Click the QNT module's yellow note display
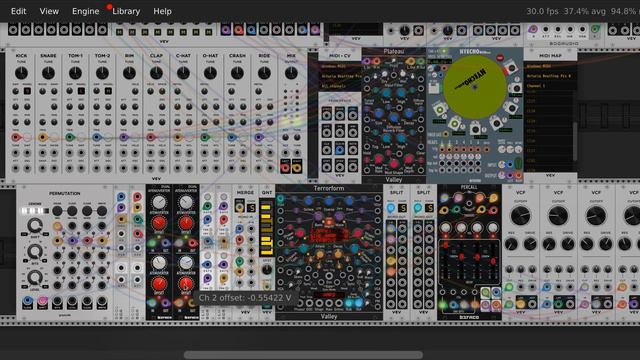Screen dimensions: 640x360 click(267, 228)
